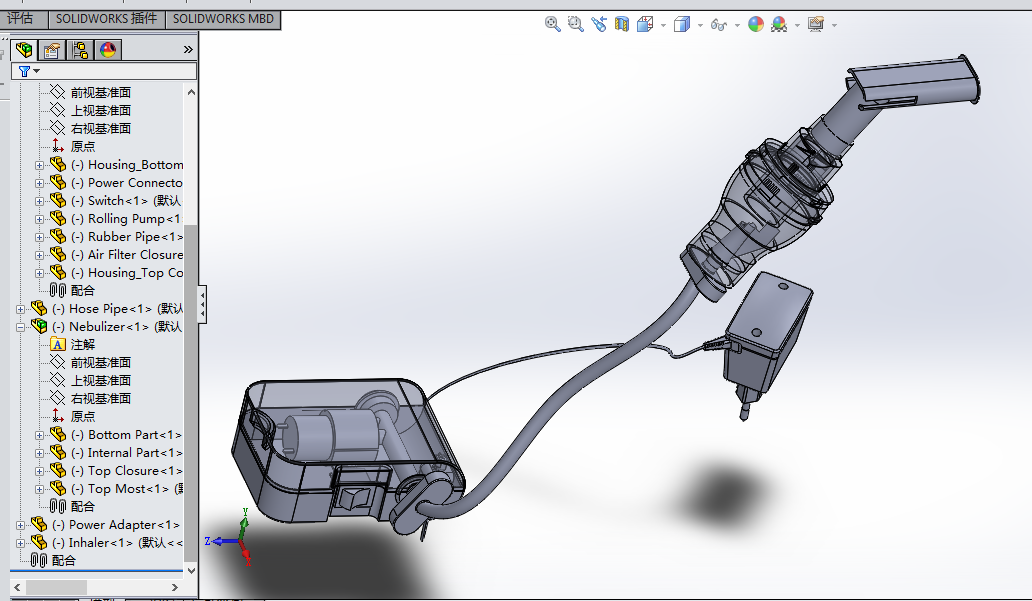Click the Previous View icon
The width and height of the screenshot is (1032, 601).
(x=599, y=24)
